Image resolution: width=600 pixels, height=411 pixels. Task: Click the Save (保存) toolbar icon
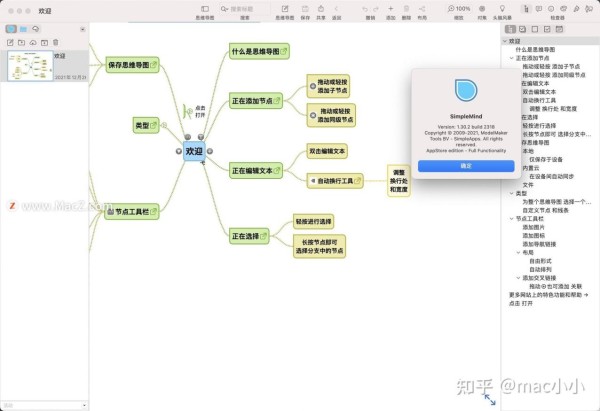tap(305, 9)
